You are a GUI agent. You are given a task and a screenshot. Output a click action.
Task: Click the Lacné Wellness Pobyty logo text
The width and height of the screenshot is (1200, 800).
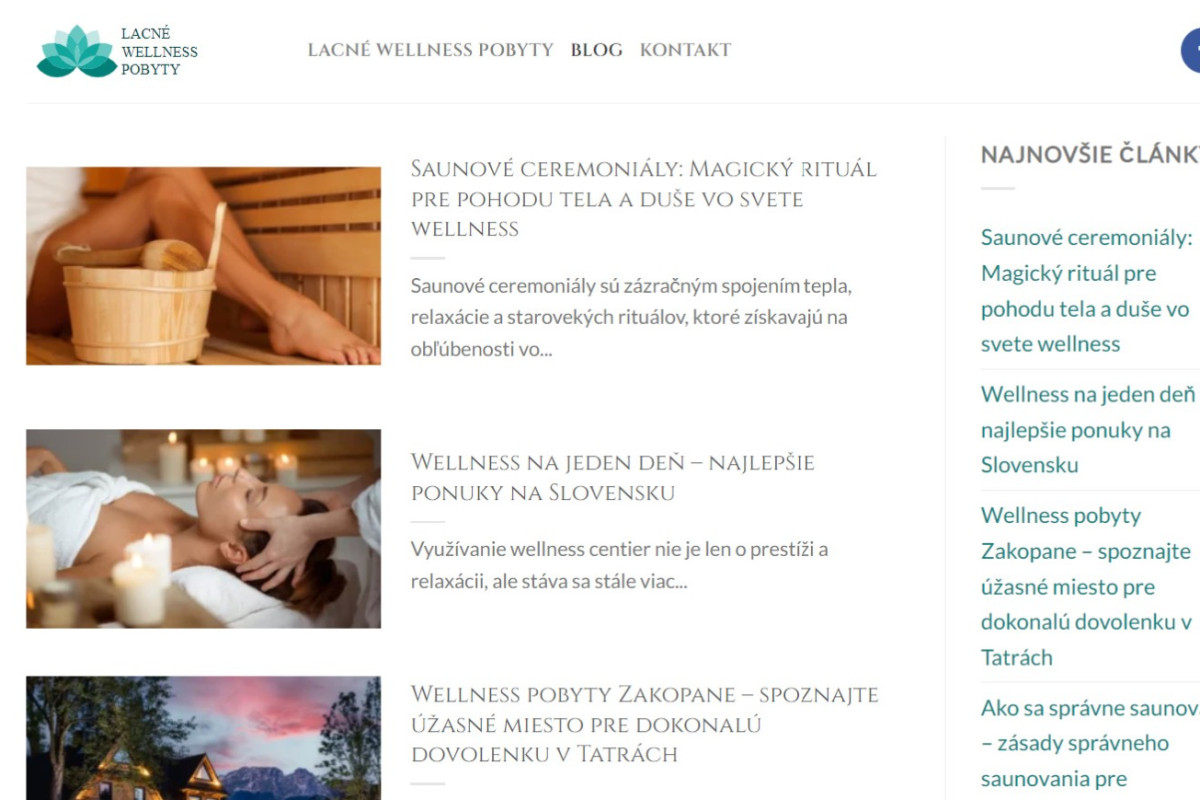tap(159, 51)
